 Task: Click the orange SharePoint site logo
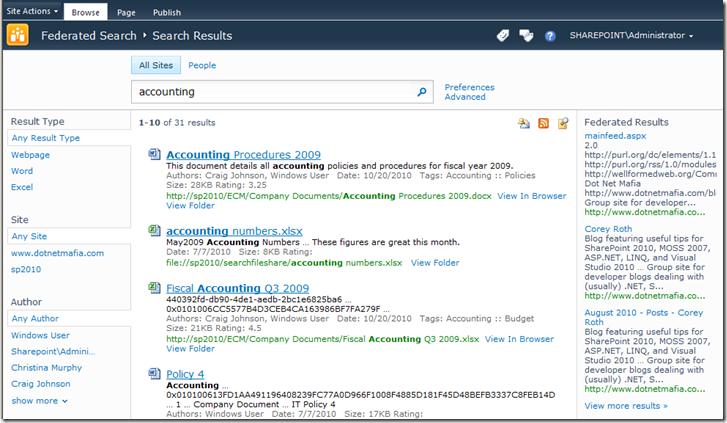click(18, 35)
